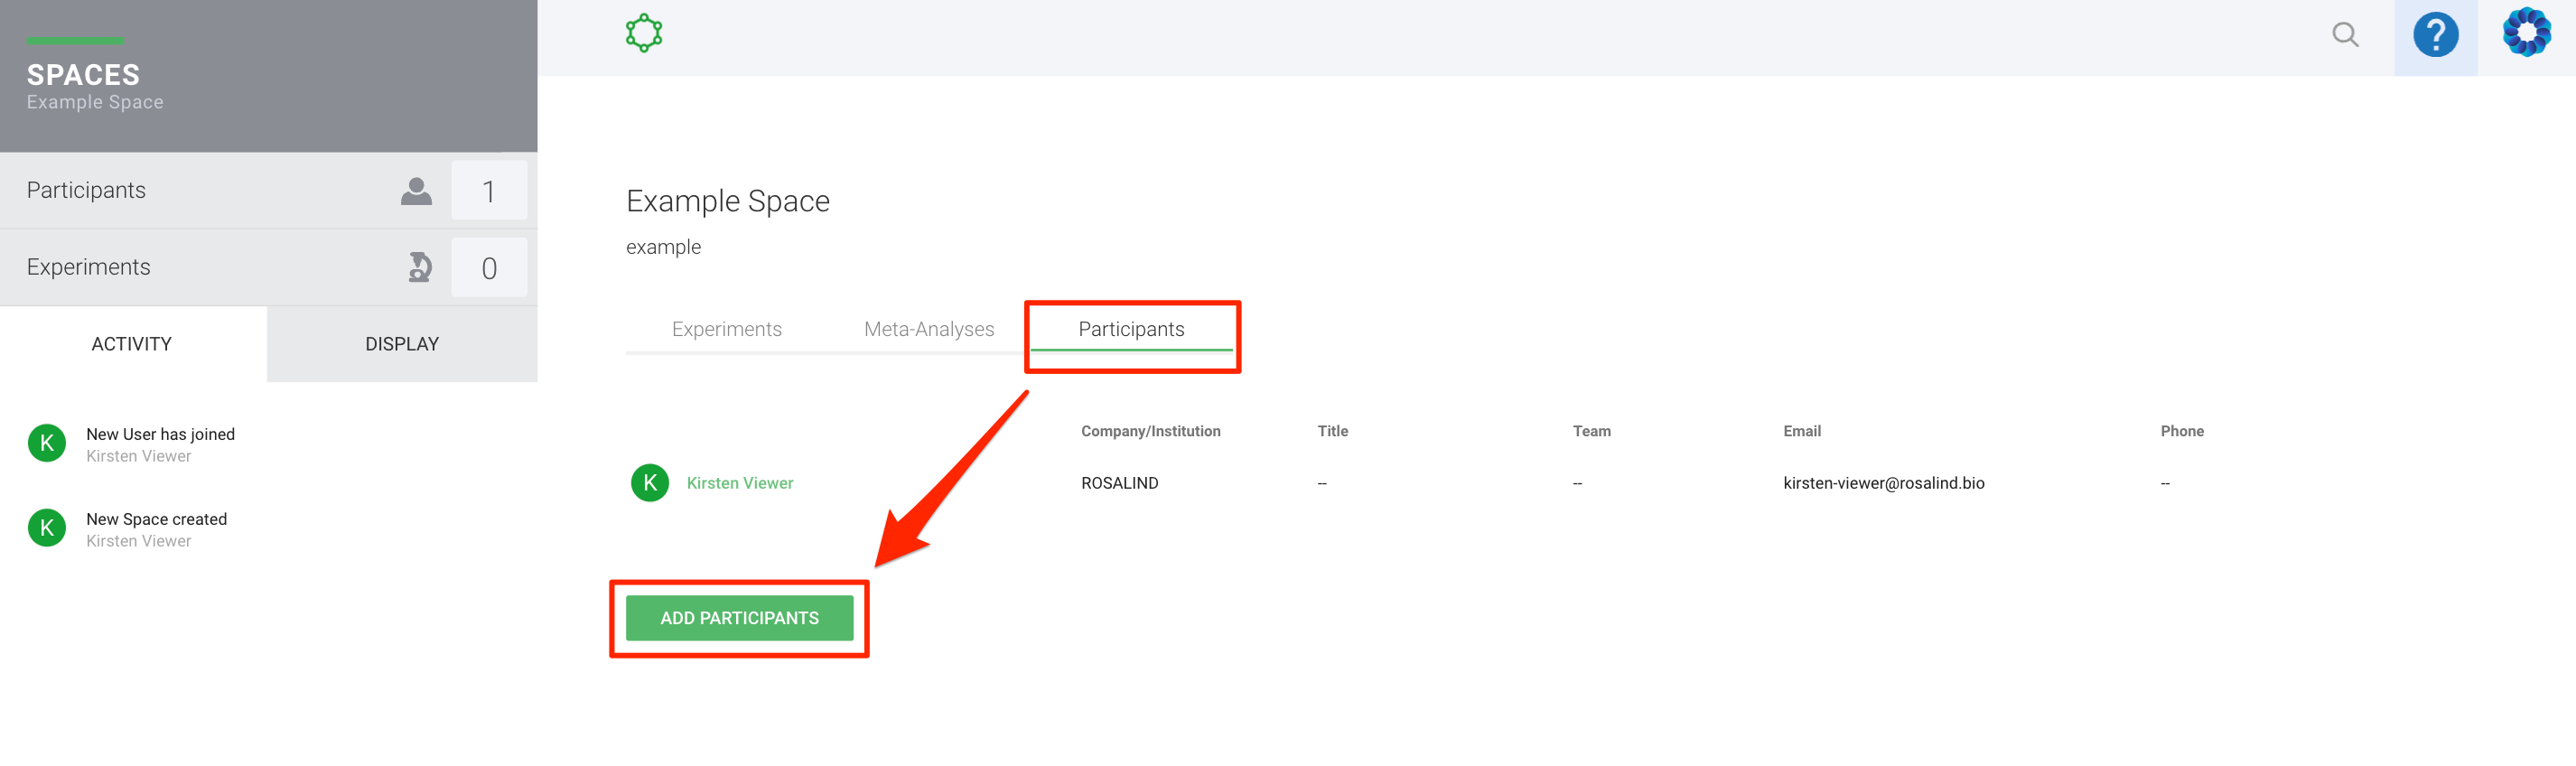Viewport: 2576px width, 766px height.
Task: Select the Participants tab
Action: (x=1130, y=329)
